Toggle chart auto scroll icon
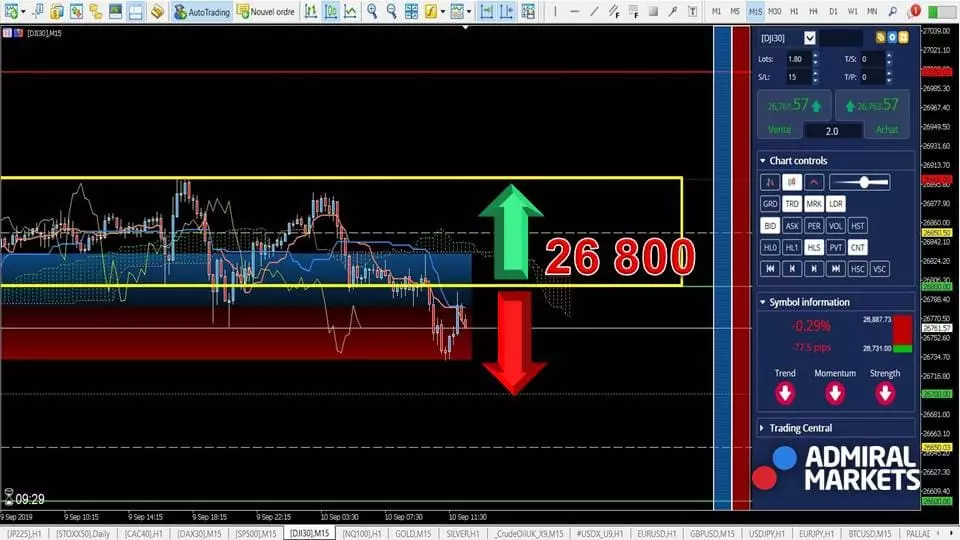This screenshot has width=960, height=540. (x=487, y=11)
